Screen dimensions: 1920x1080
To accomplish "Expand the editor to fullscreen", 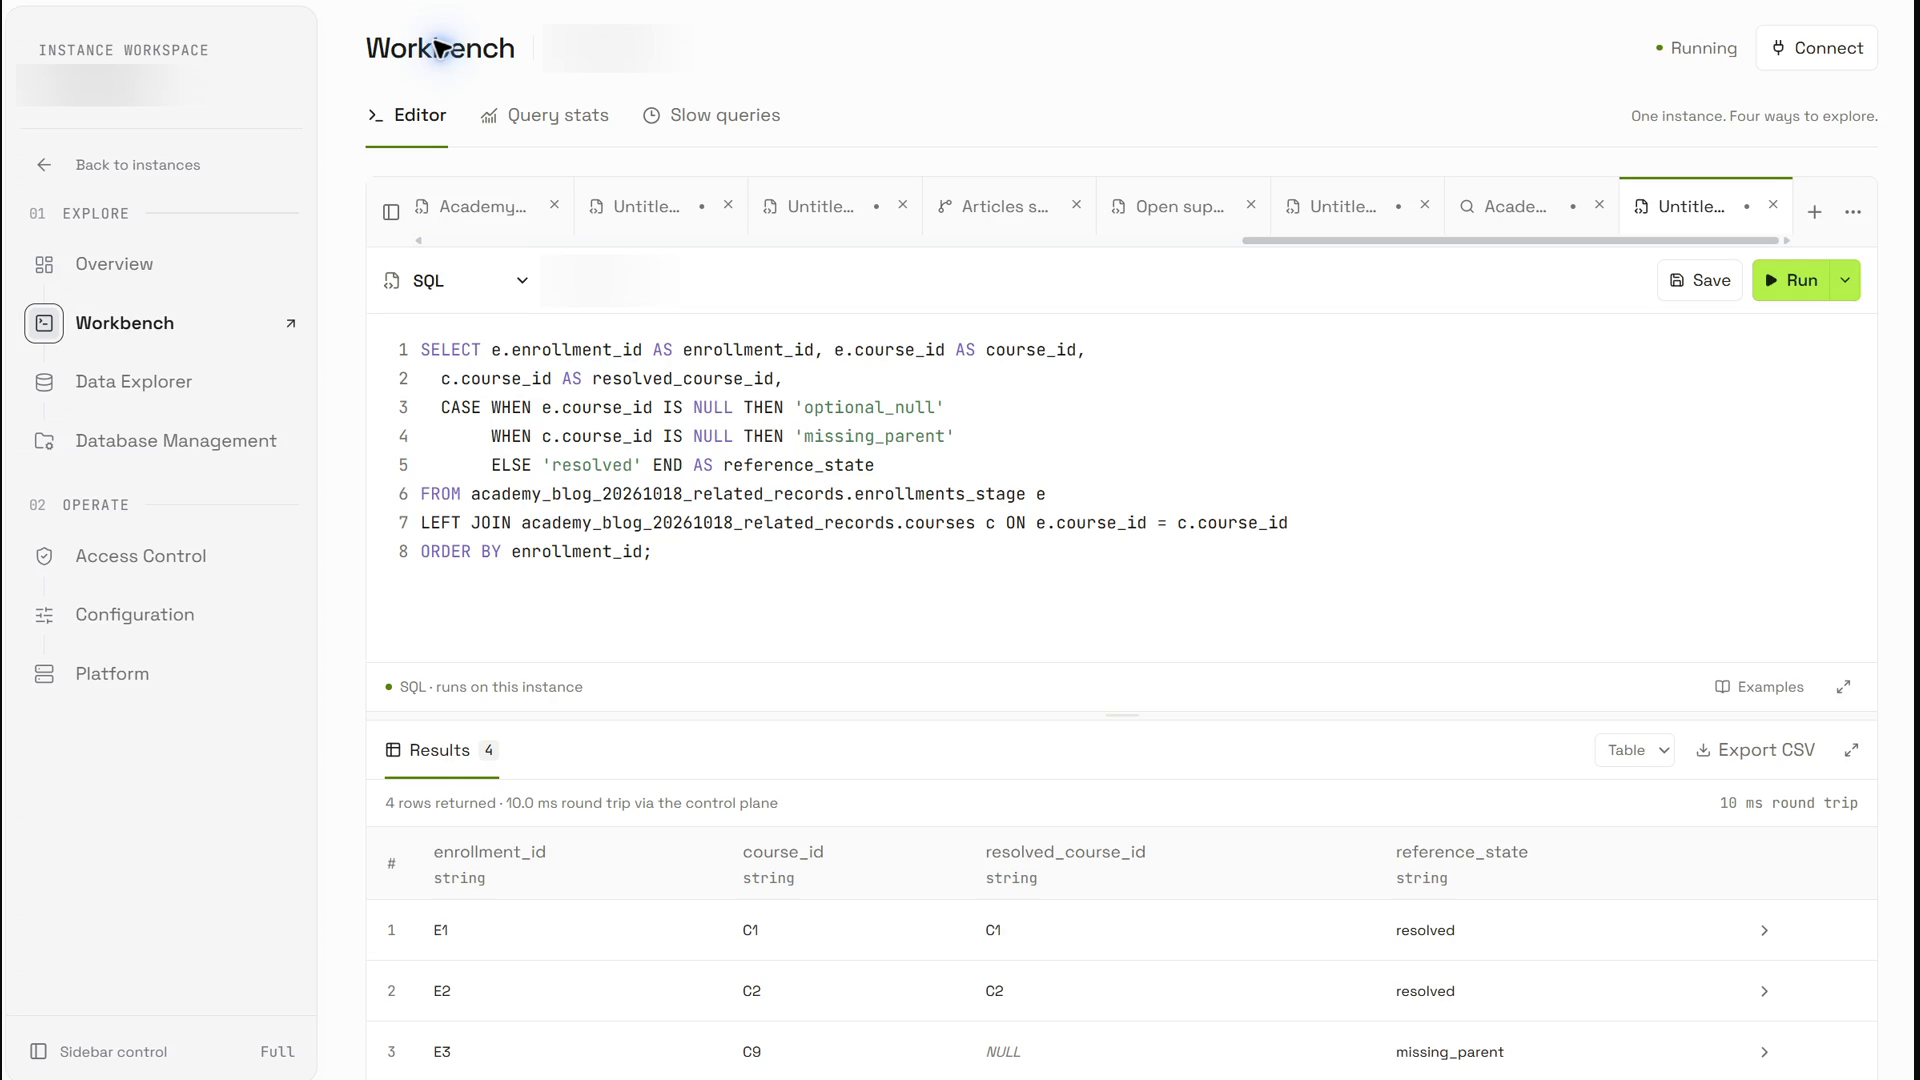I will point(1843,687).
